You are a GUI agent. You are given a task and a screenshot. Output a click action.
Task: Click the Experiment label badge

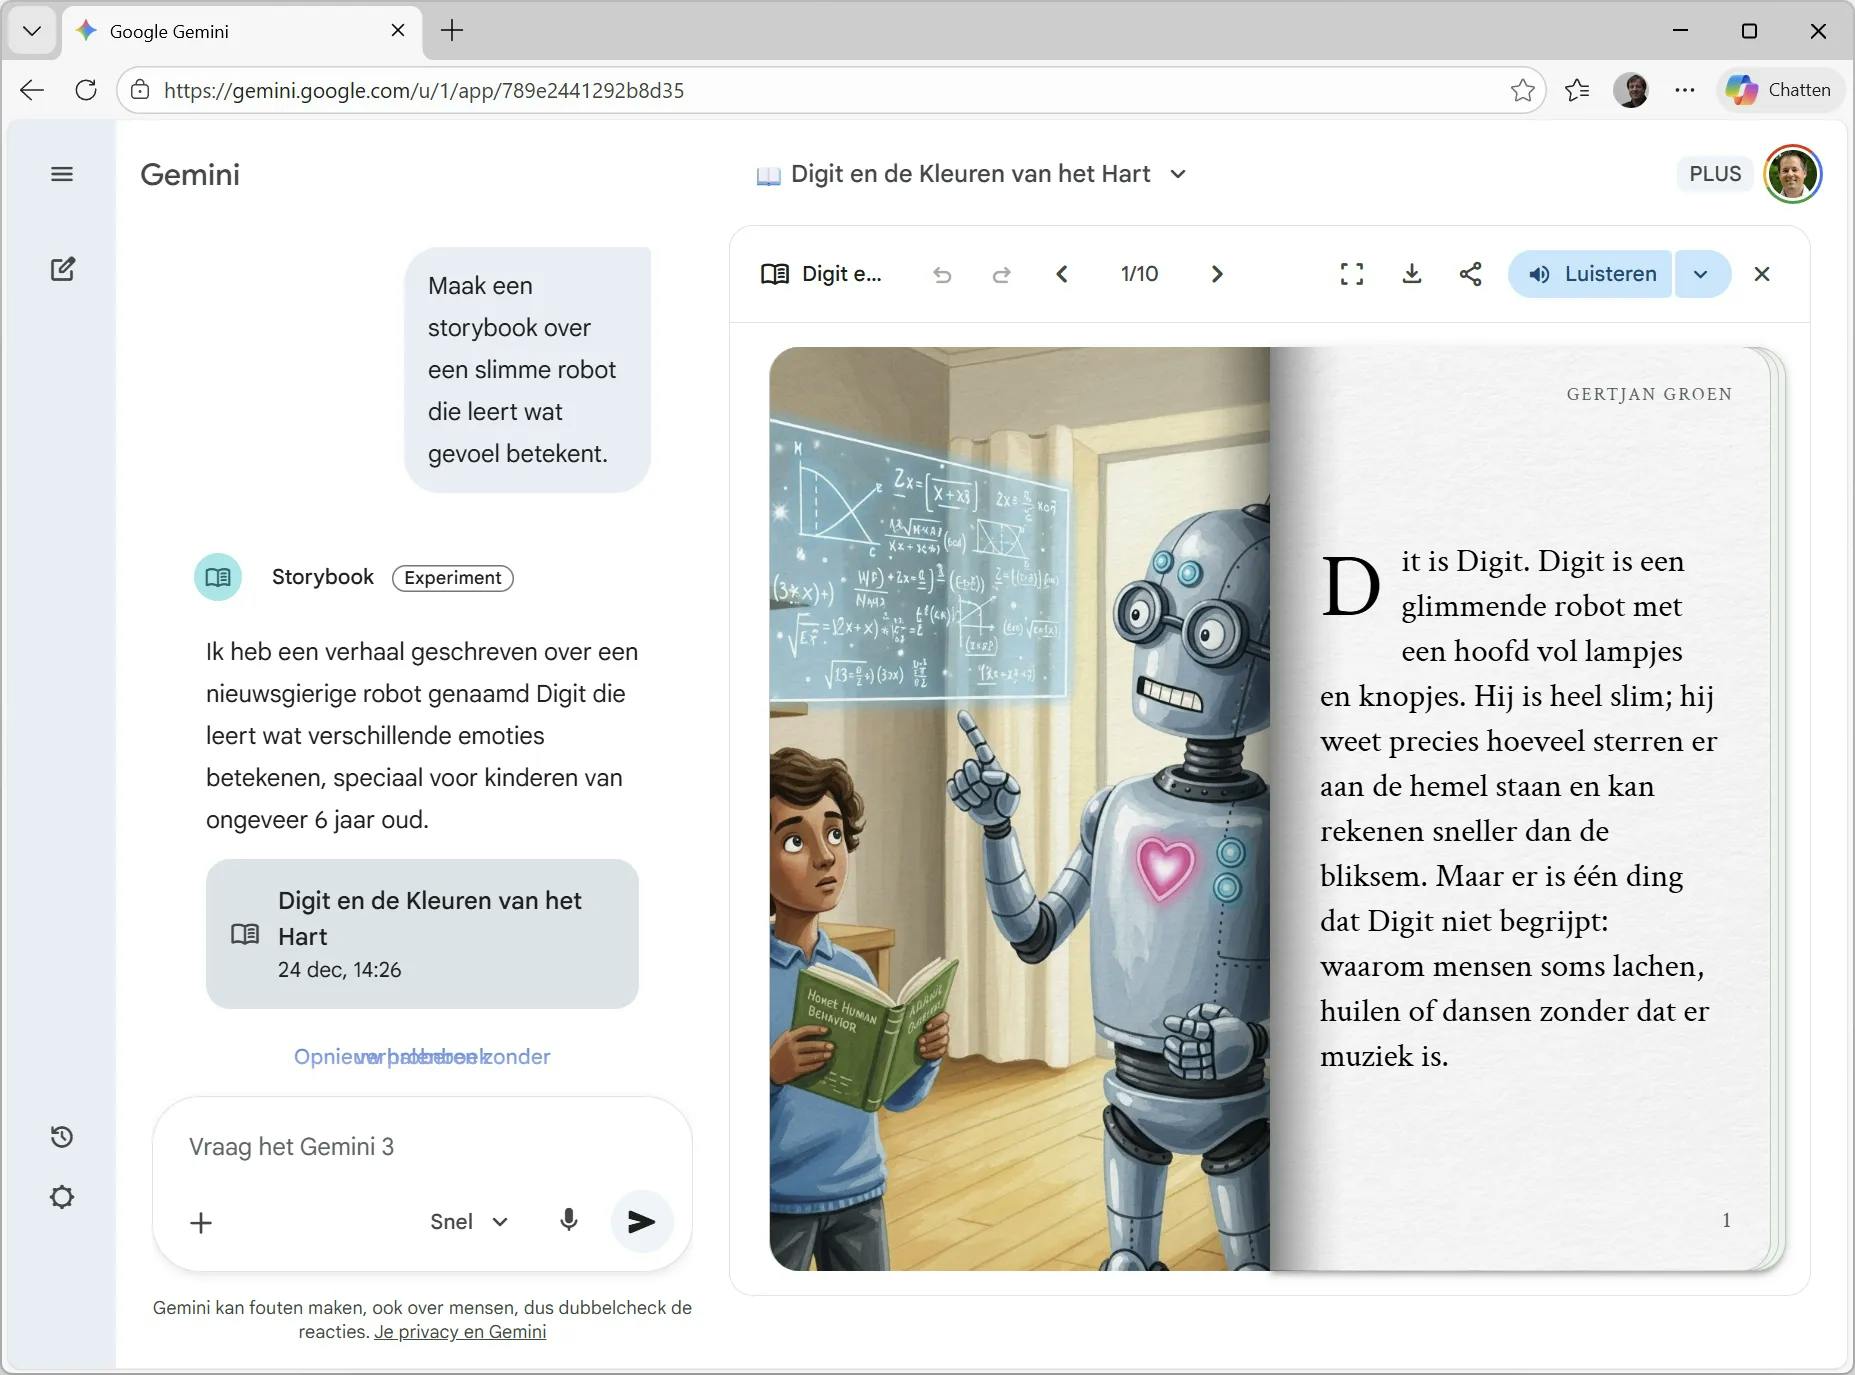[x=453, y=578]
